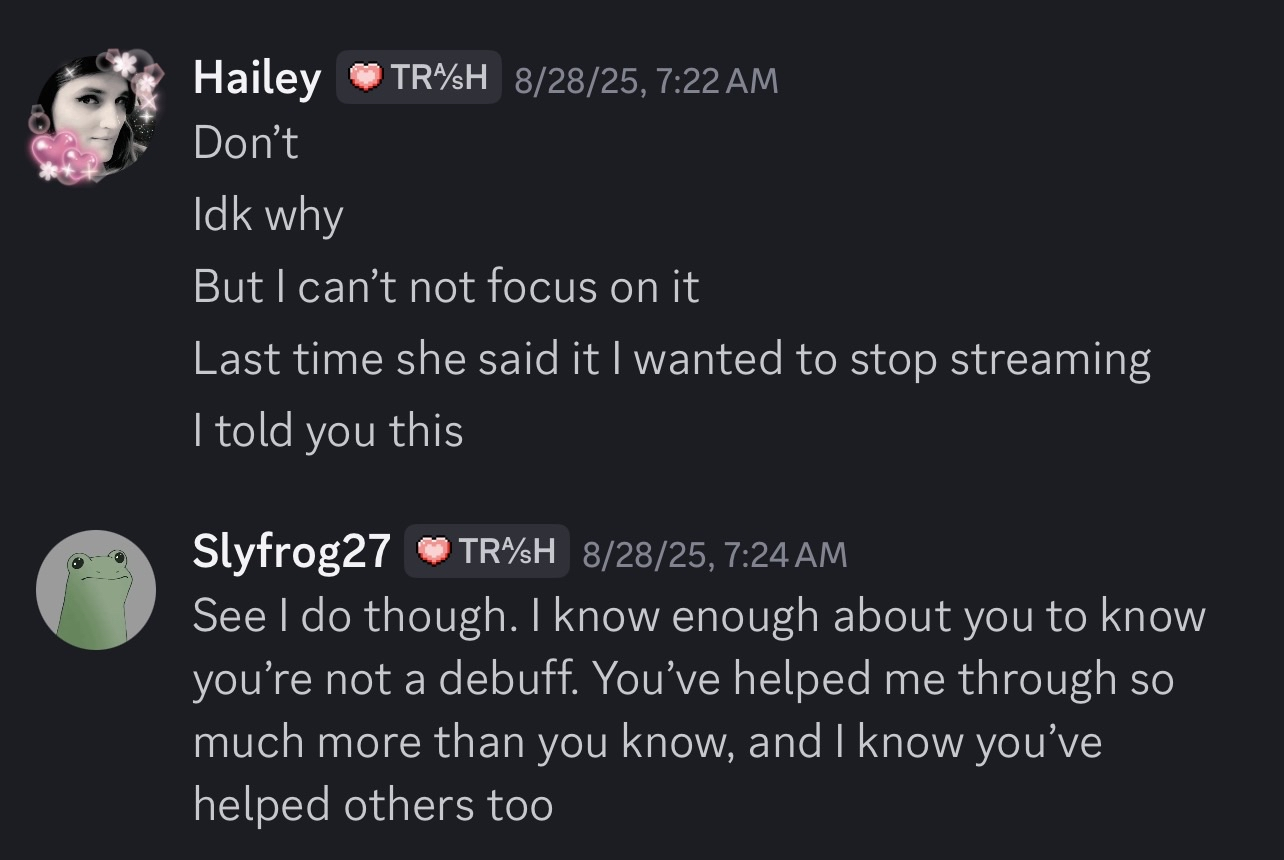The image size is (1284, 860).
Task: Open the Hailey username profile
Action: coord(257,78)
